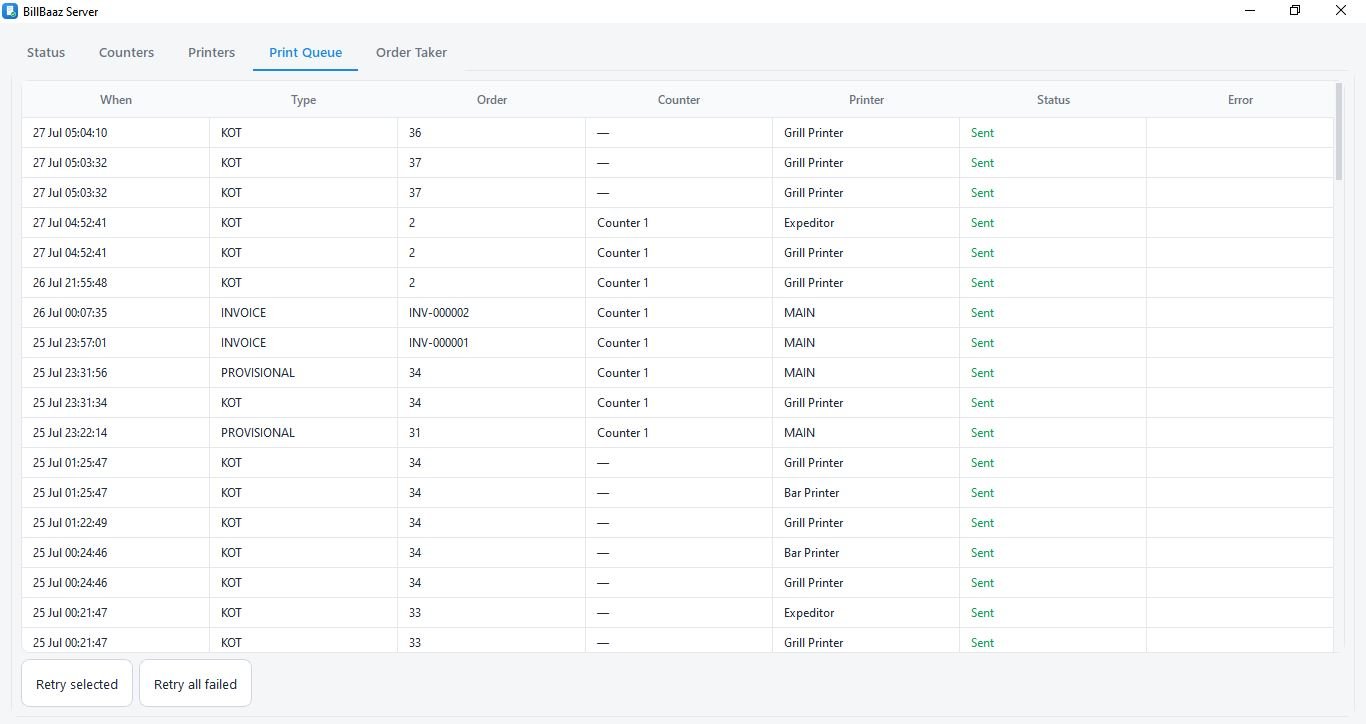The width and height of the screenshot is (1366, 724).
Task: Click the Status column header
Action: click(1053, 100)
